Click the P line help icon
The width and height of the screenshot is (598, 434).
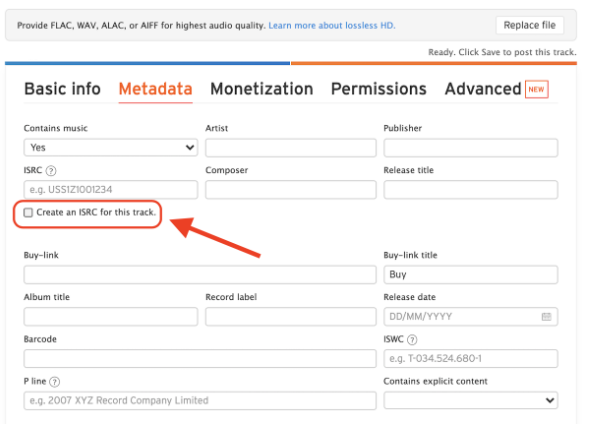pos(55,382)
